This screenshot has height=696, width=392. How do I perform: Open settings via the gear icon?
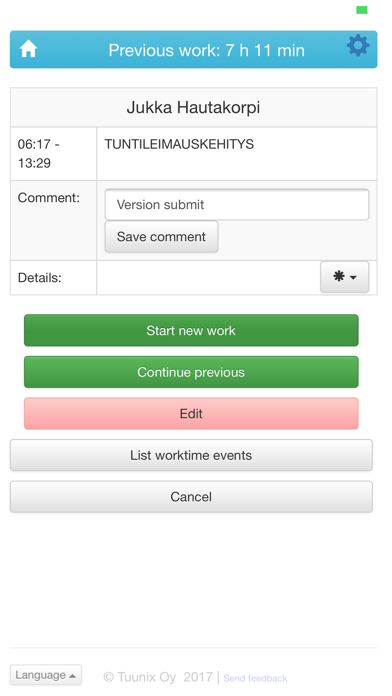(x=358, y=45)
